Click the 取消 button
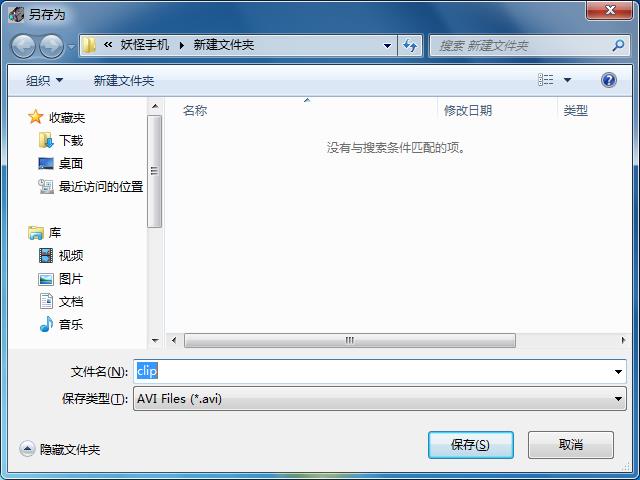Screen dimensions: 640x480 point(571,444)
